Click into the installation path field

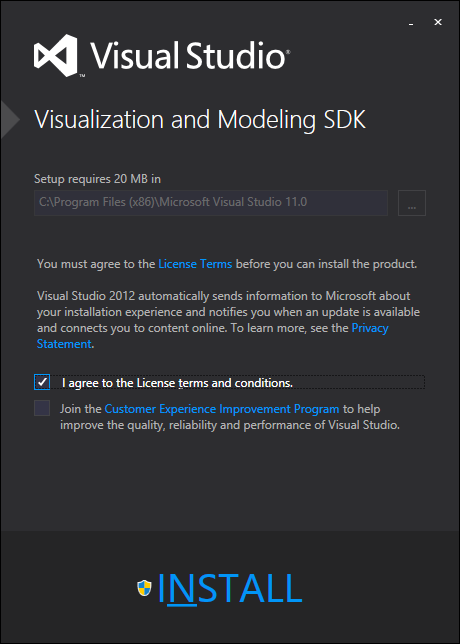click(x=211, y=203)
